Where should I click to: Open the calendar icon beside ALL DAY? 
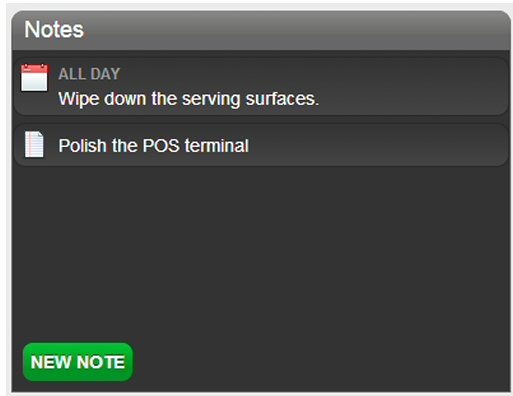coord(34,78)
